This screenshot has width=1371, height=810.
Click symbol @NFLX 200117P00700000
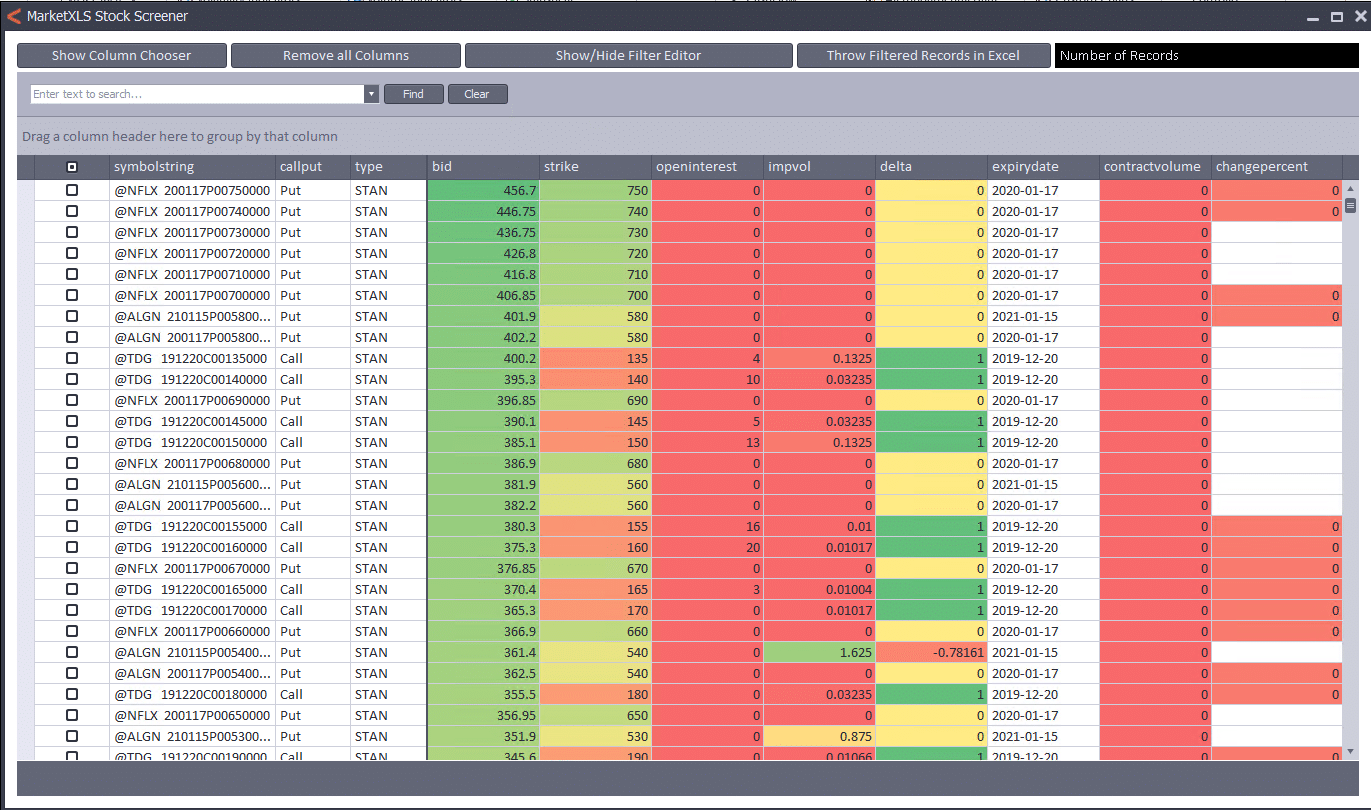pyautogui.click(x=192, y=295)
